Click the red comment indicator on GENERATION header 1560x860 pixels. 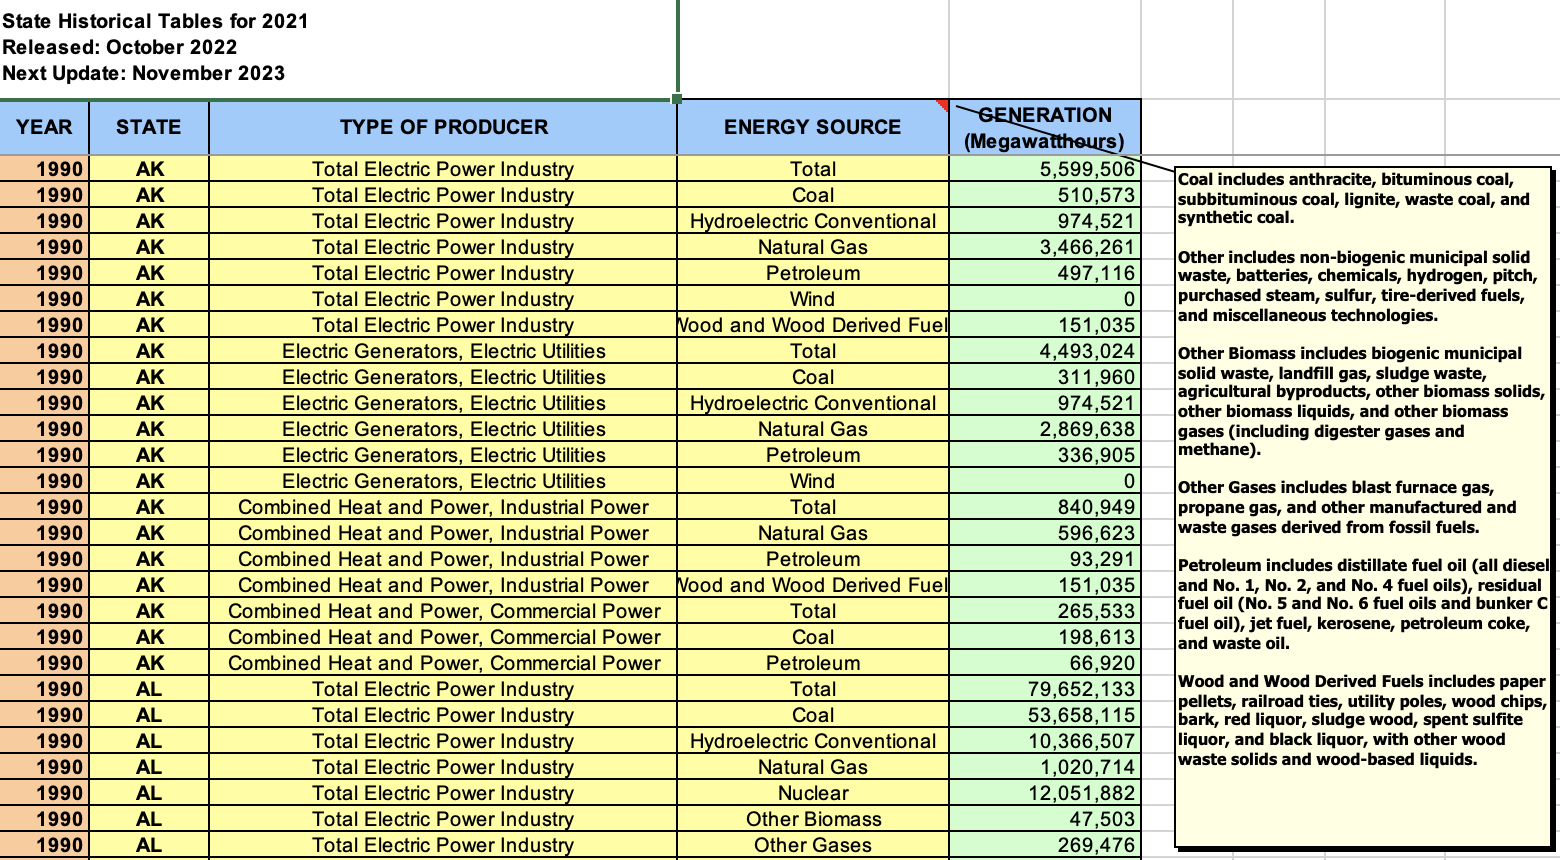click(x=942, y=104)
